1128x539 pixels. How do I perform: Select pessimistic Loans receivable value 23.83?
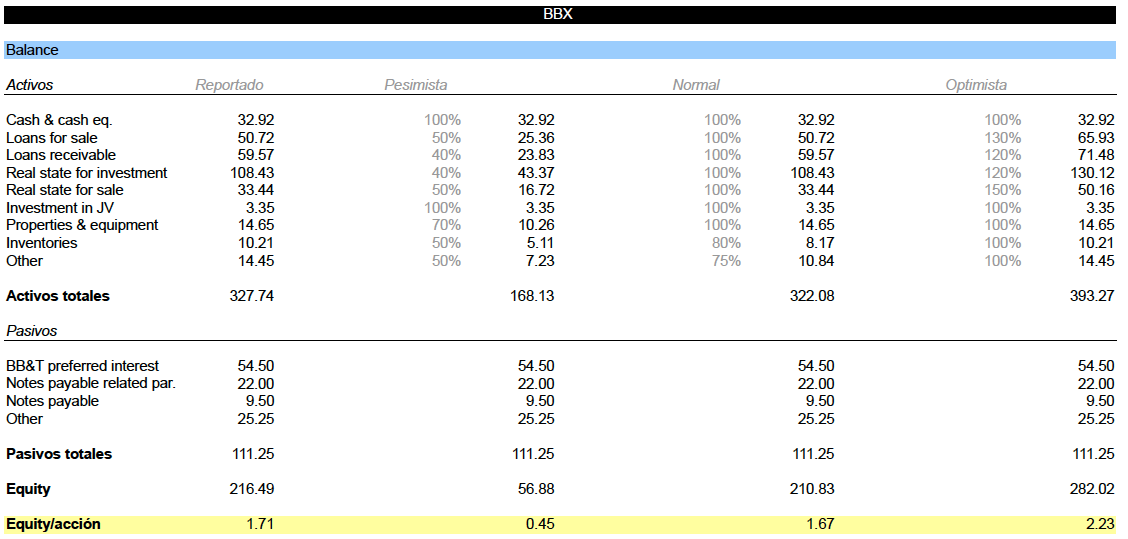pyautogui.click(x=536, y=155)
